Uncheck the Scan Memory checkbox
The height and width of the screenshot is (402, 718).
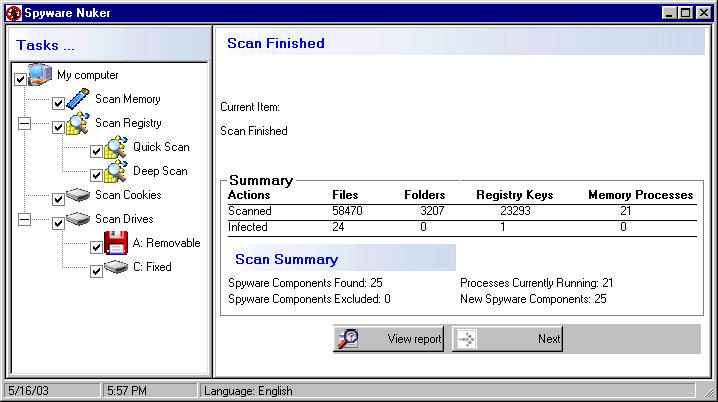point(58,103)
